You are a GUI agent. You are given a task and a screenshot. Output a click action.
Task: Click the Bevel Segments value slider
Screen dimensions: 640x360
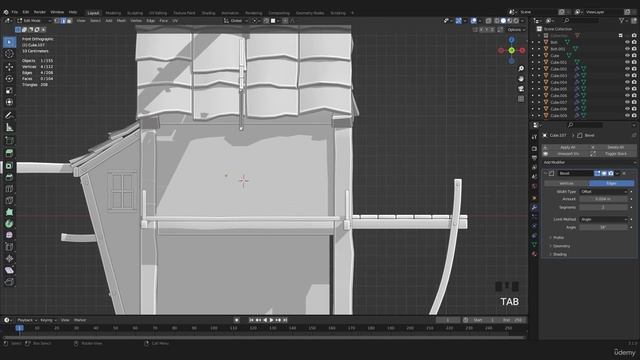(x=604, y=207)
